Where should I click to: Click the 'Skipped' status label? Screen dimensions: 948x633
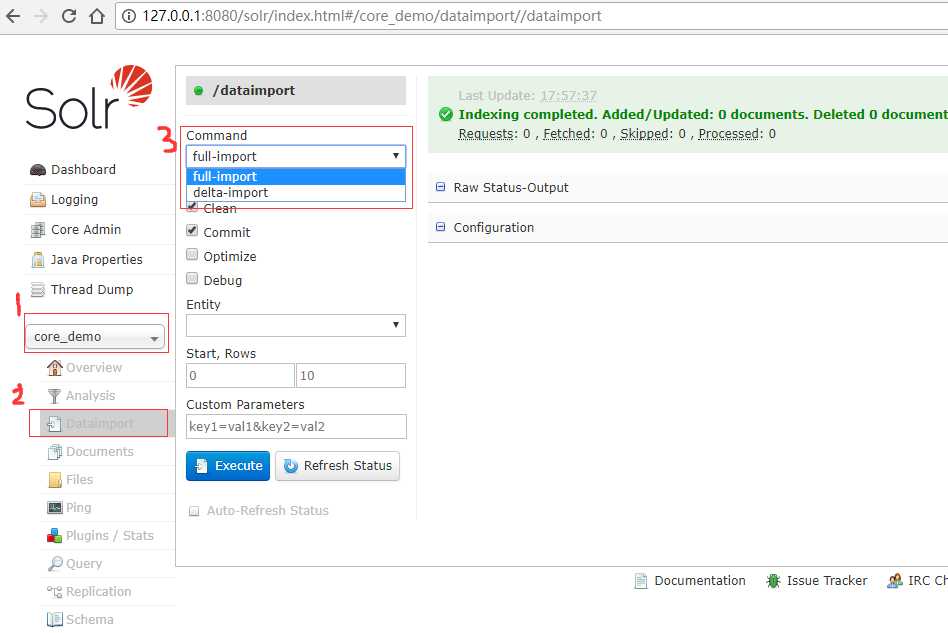click(644, 134)
